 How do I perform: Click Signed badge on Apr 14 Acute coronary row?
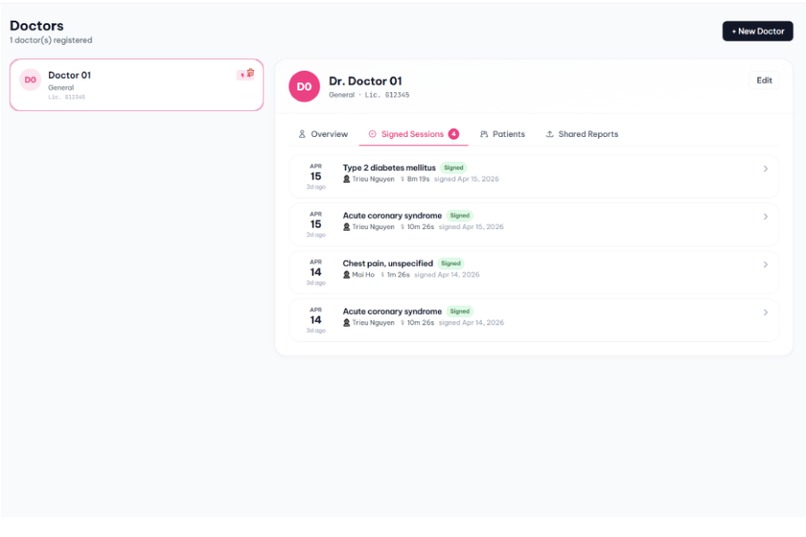pos(460,311)
